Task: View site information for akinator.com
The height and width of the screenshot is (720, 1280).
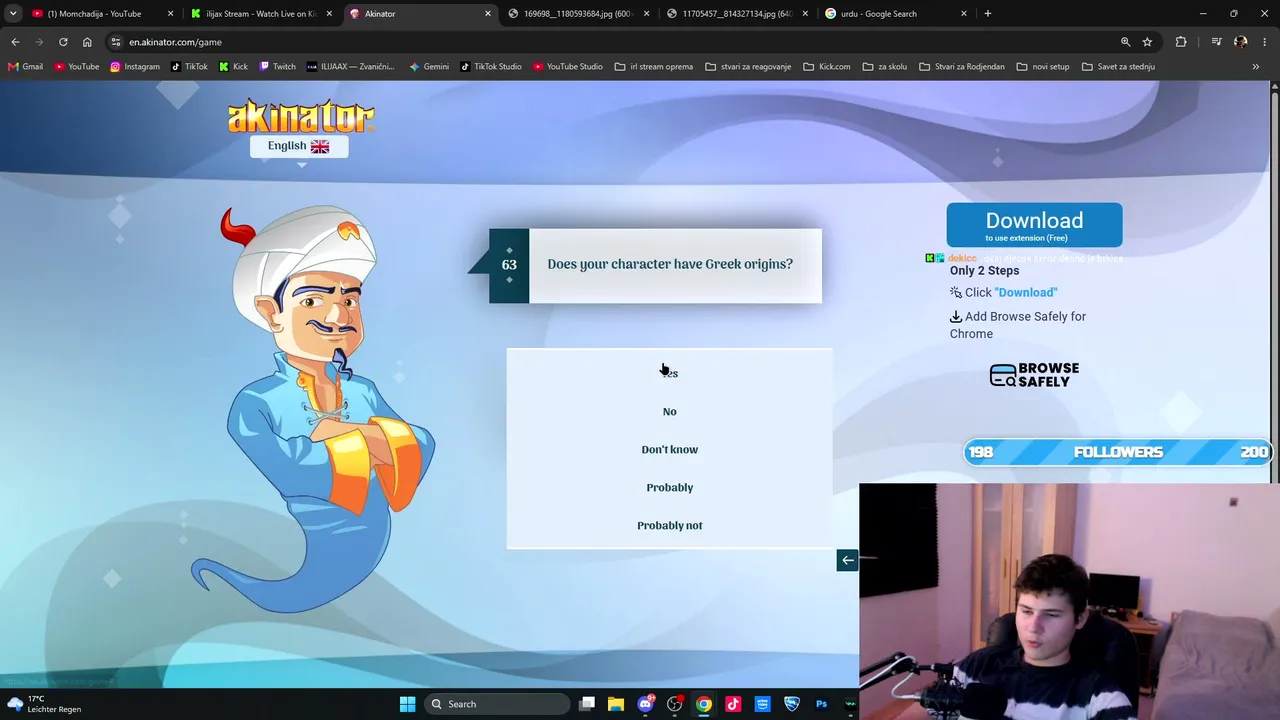Action: tap(116, 42)
